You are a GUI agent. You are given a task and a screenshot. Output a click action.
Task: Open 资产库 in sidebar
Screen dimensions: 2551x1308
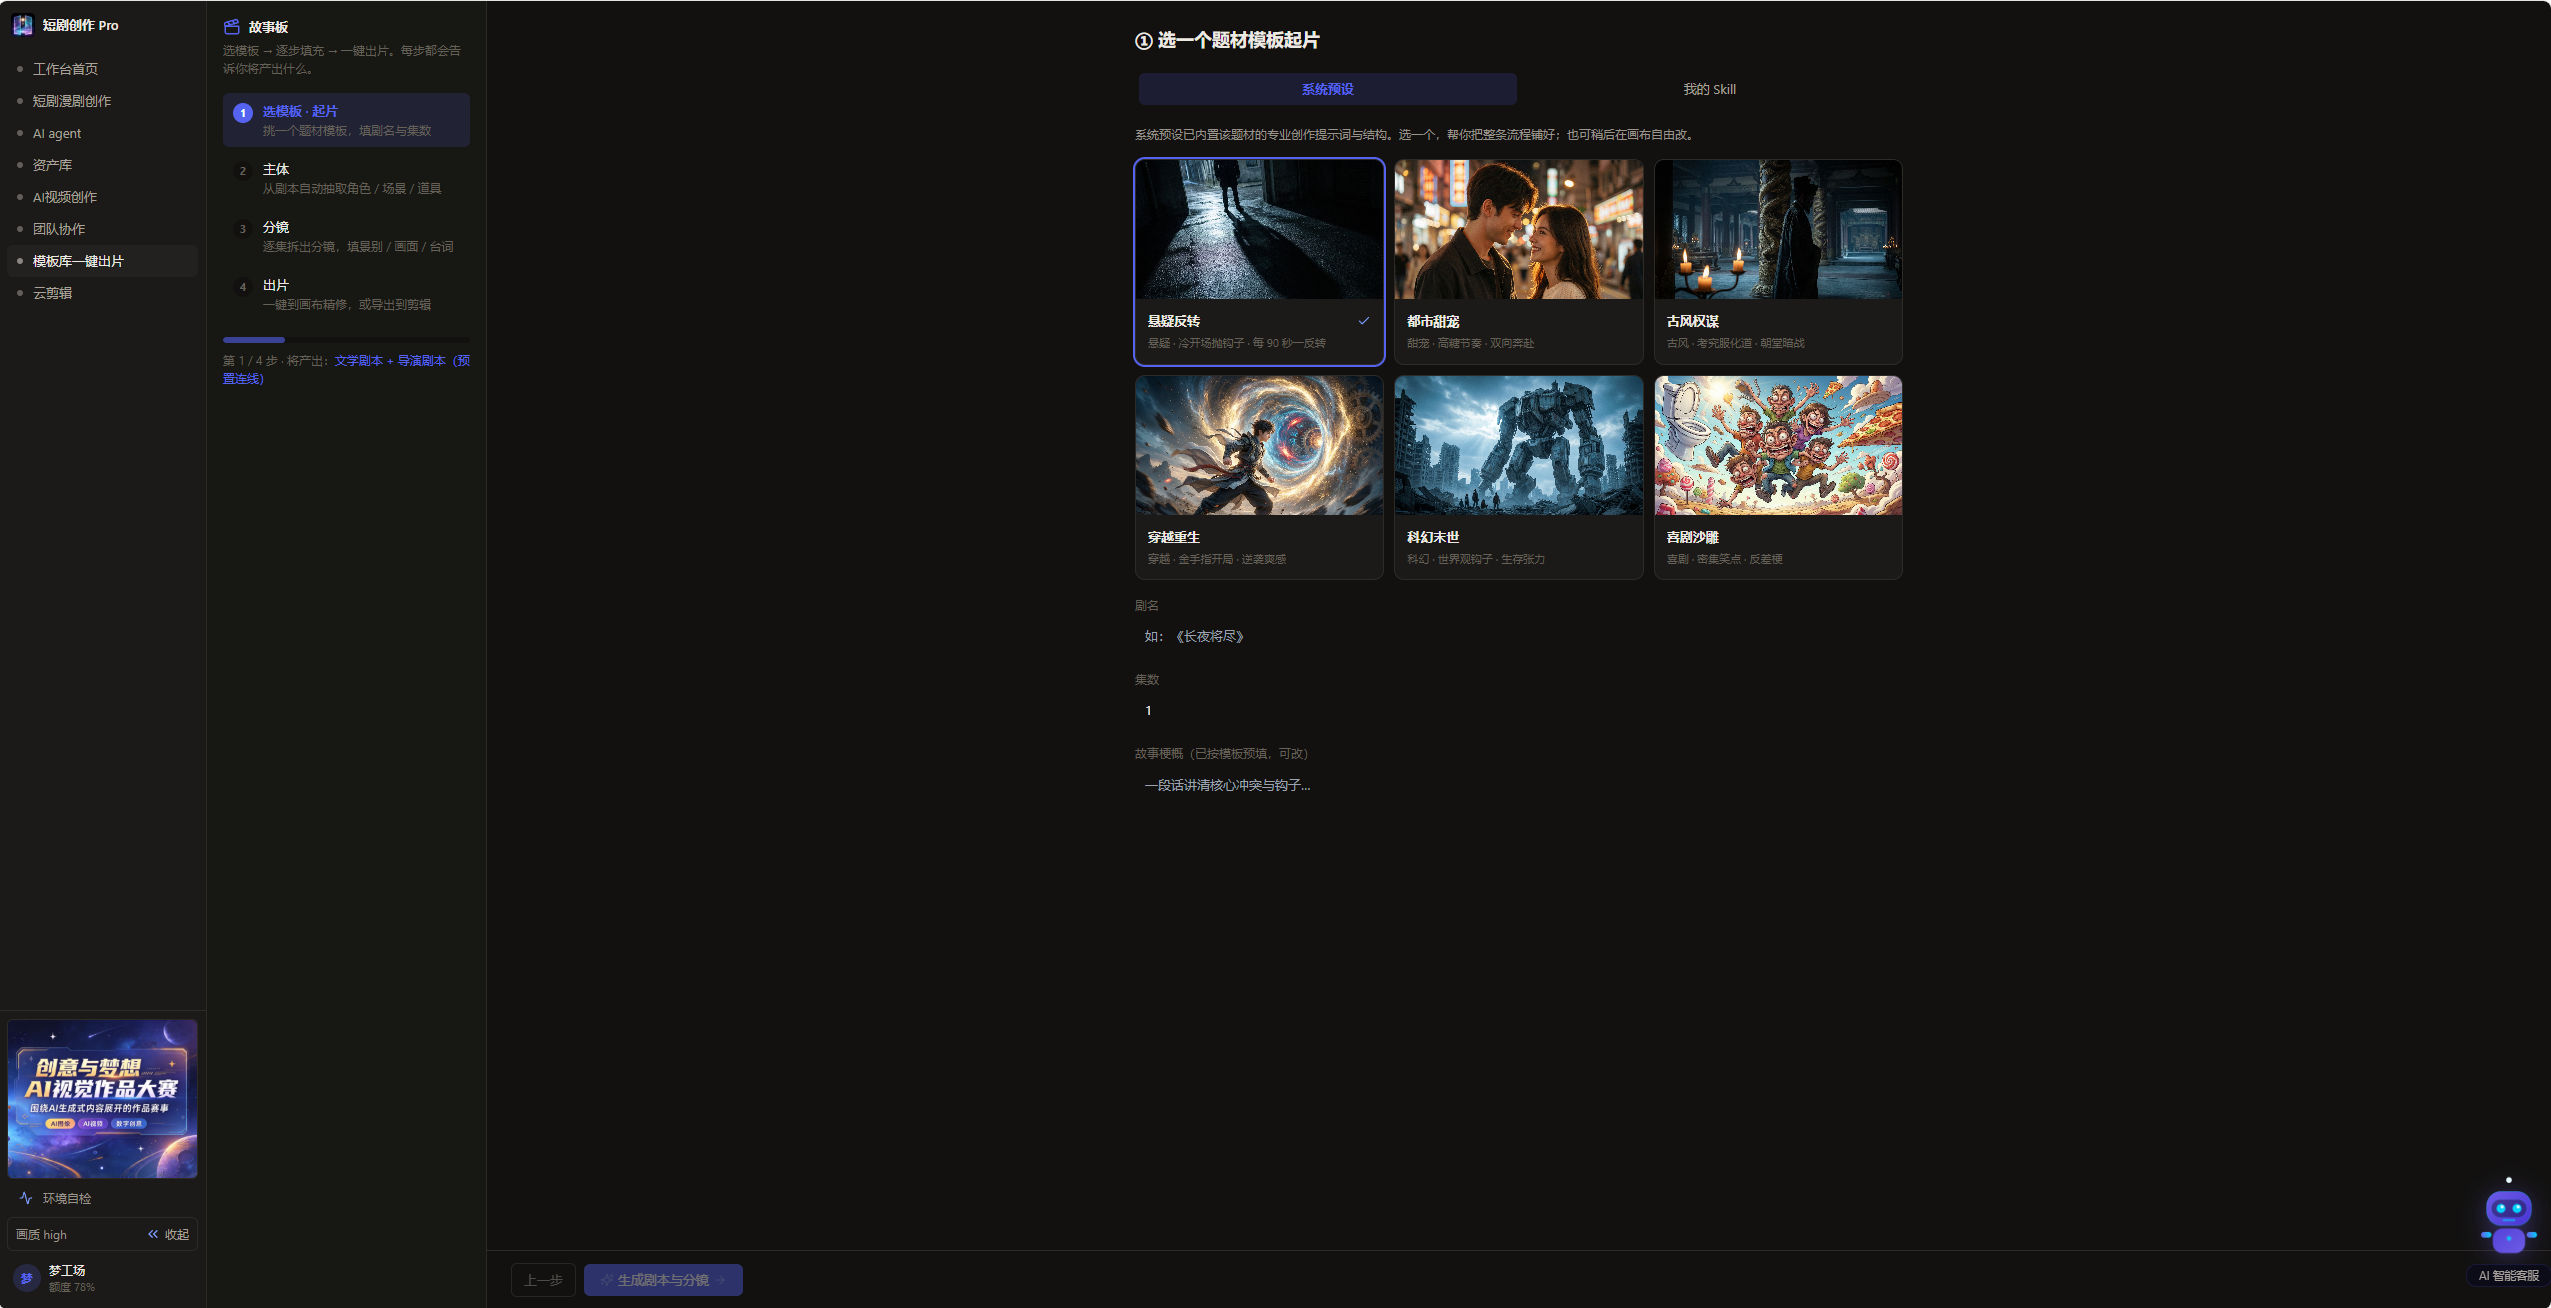[103, 165]
